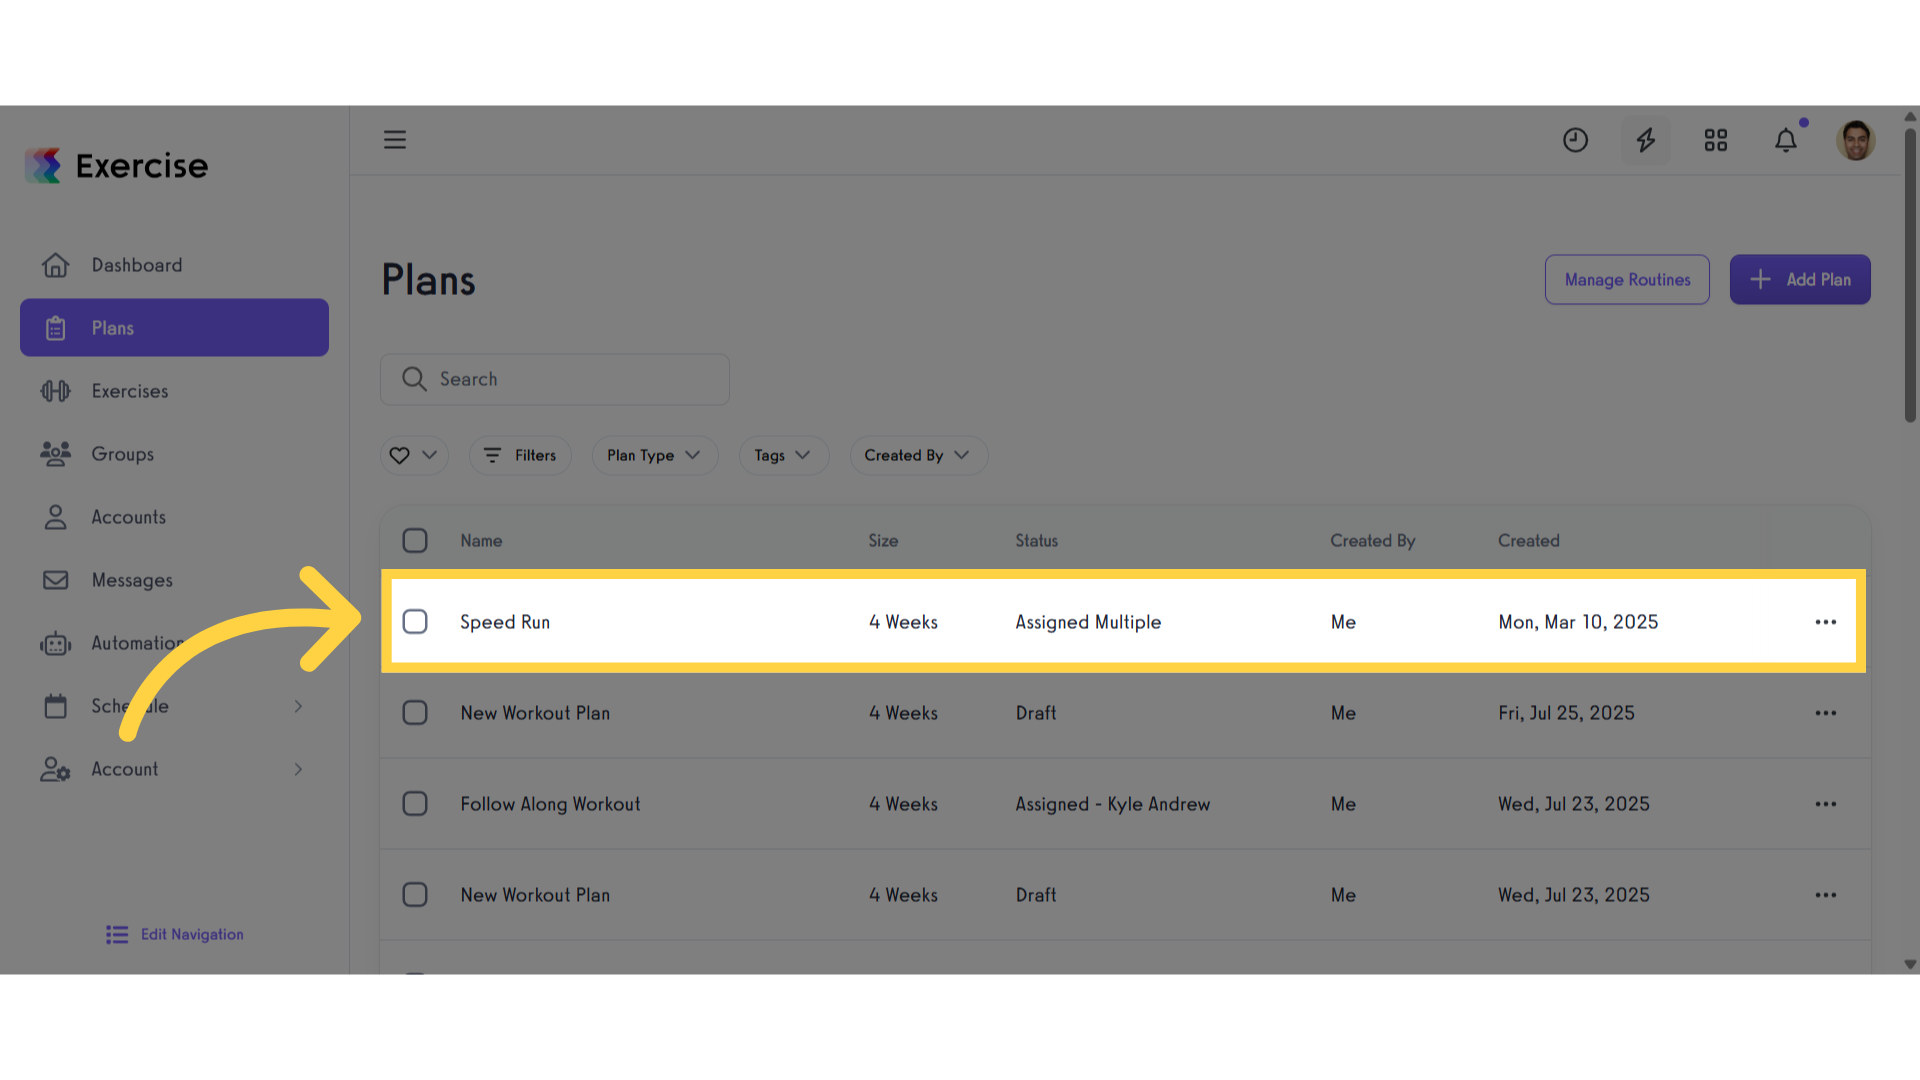This screenshot has width=1920, height=1080.
Task: Click the Accounts person icon
Action: [56, 517]
